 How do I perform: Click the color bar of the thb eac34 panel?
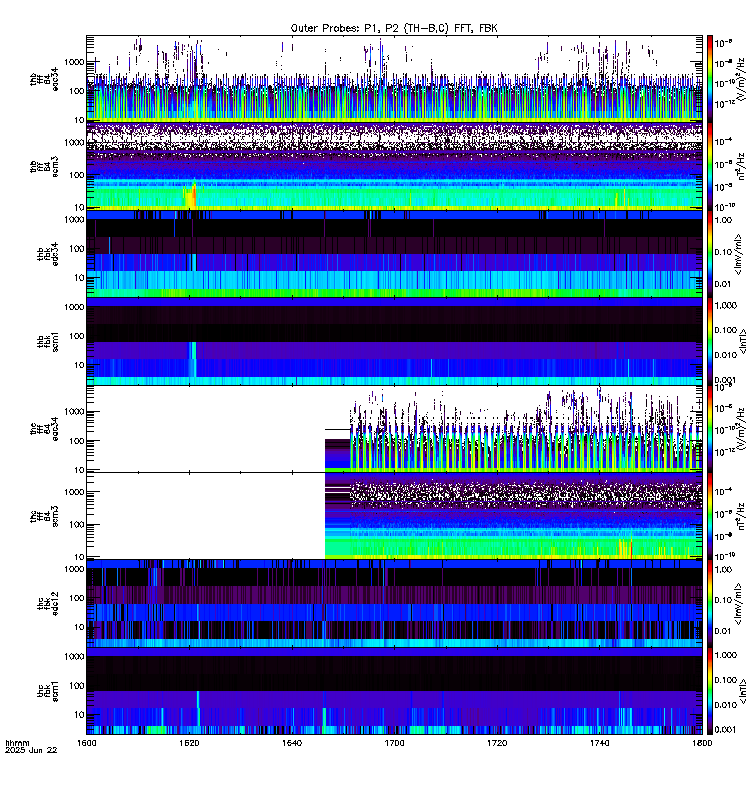coord(709,79)
